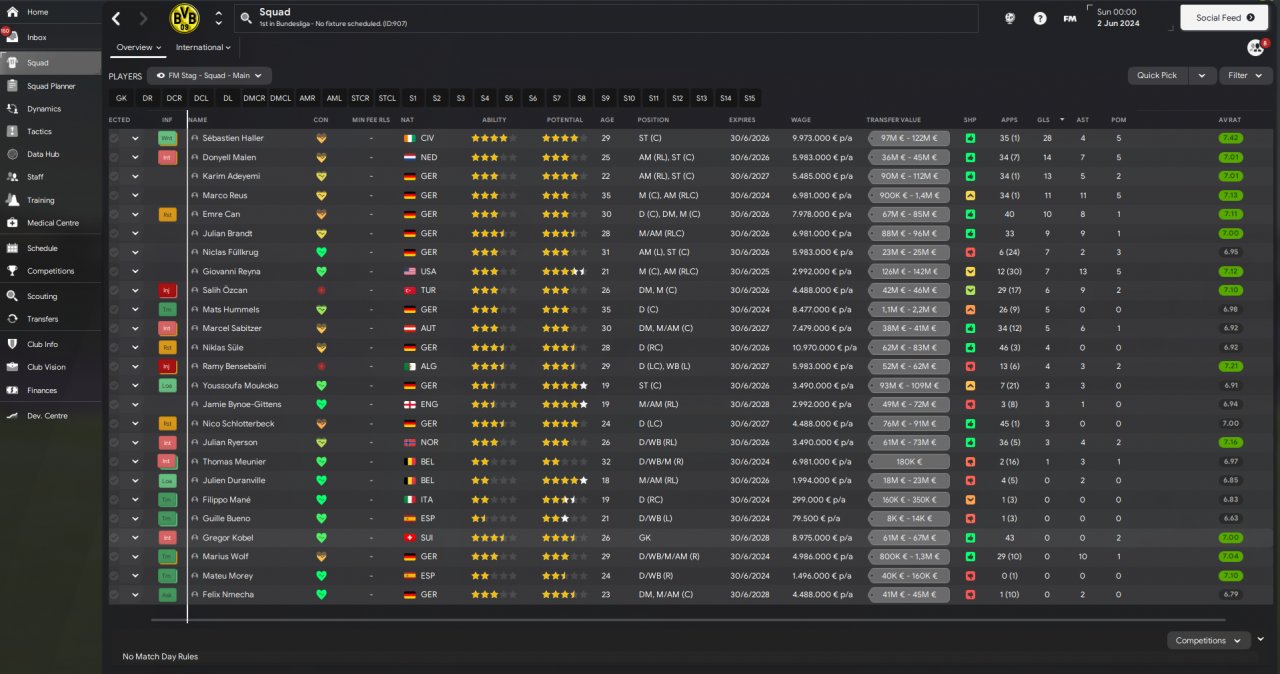Click the Squad search field

pos(606,18)
